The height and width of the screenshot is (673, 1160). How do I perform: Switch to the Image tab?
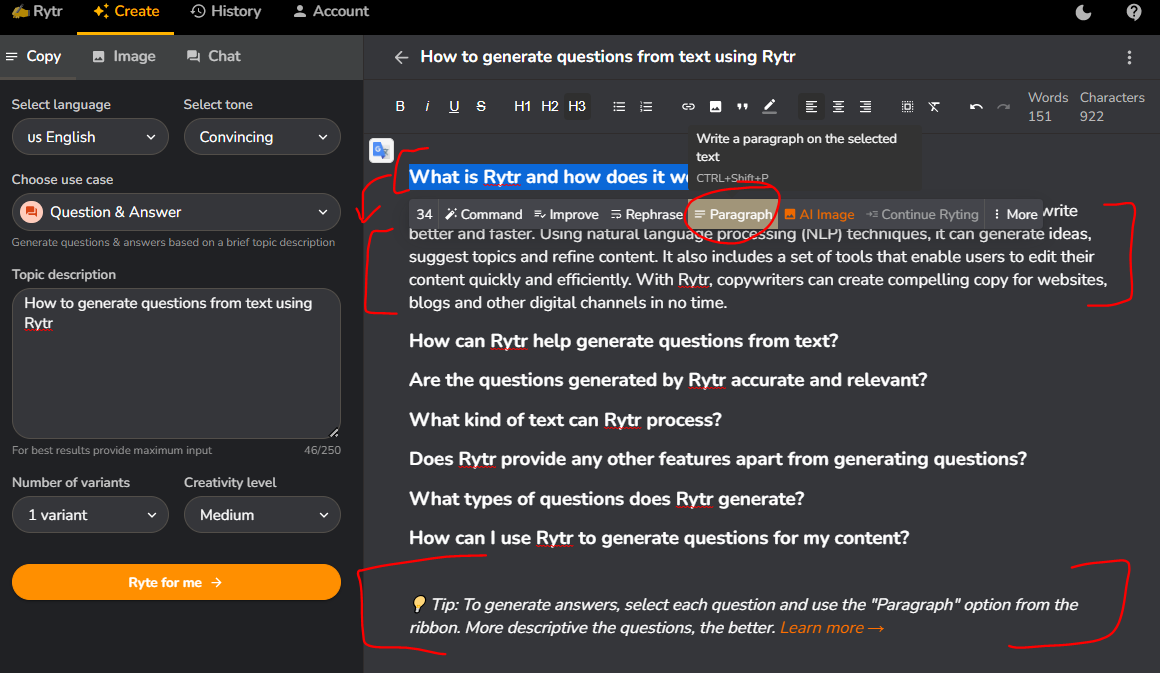[124, 56]
